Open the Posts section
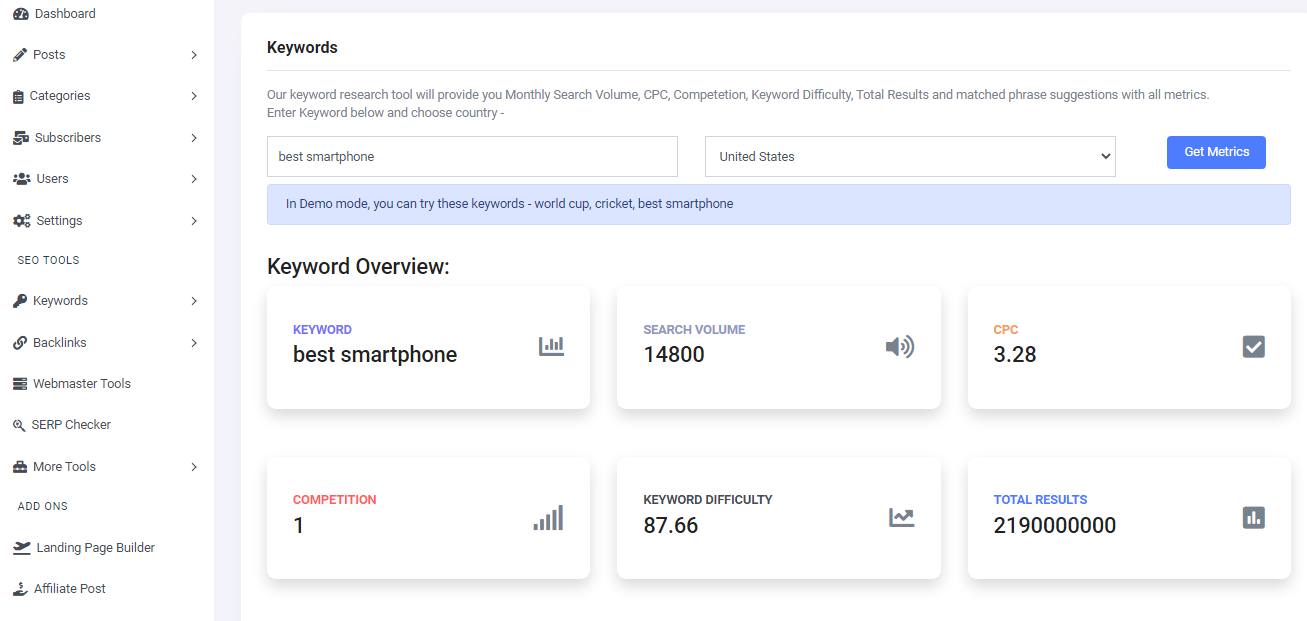The width and height of the screenshot is (1307, 621). pos(50,54)
